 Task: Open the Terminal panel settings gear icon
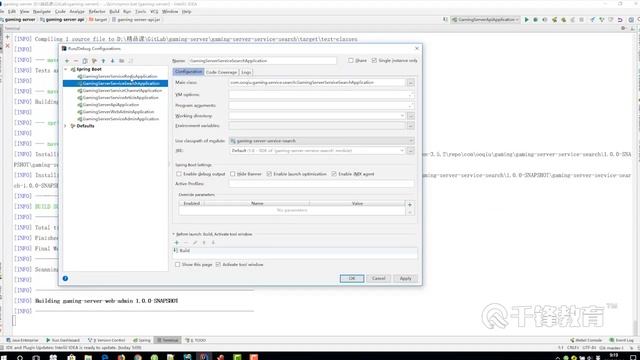pos(623,28)
